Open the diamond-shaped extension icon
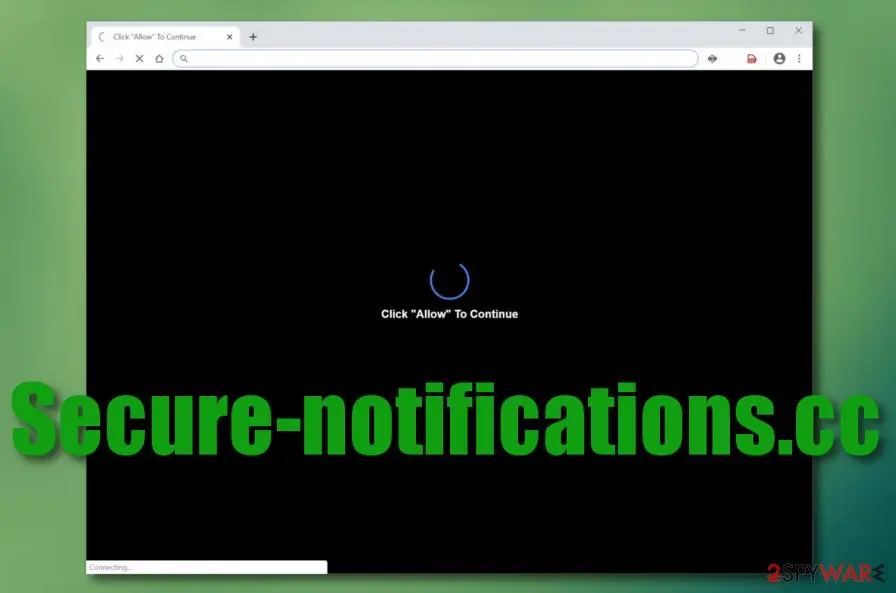This screenshot has width=896, height=593. point(713,58)
